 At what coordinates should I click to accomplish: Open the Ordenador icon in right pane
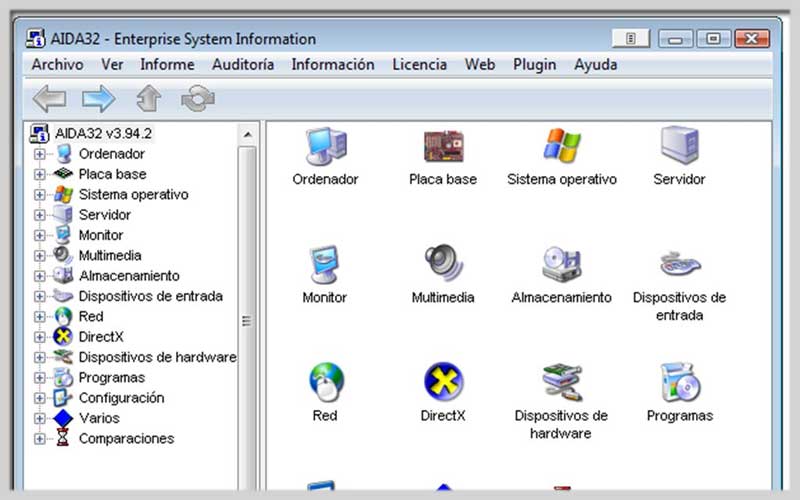pos(326,146)
